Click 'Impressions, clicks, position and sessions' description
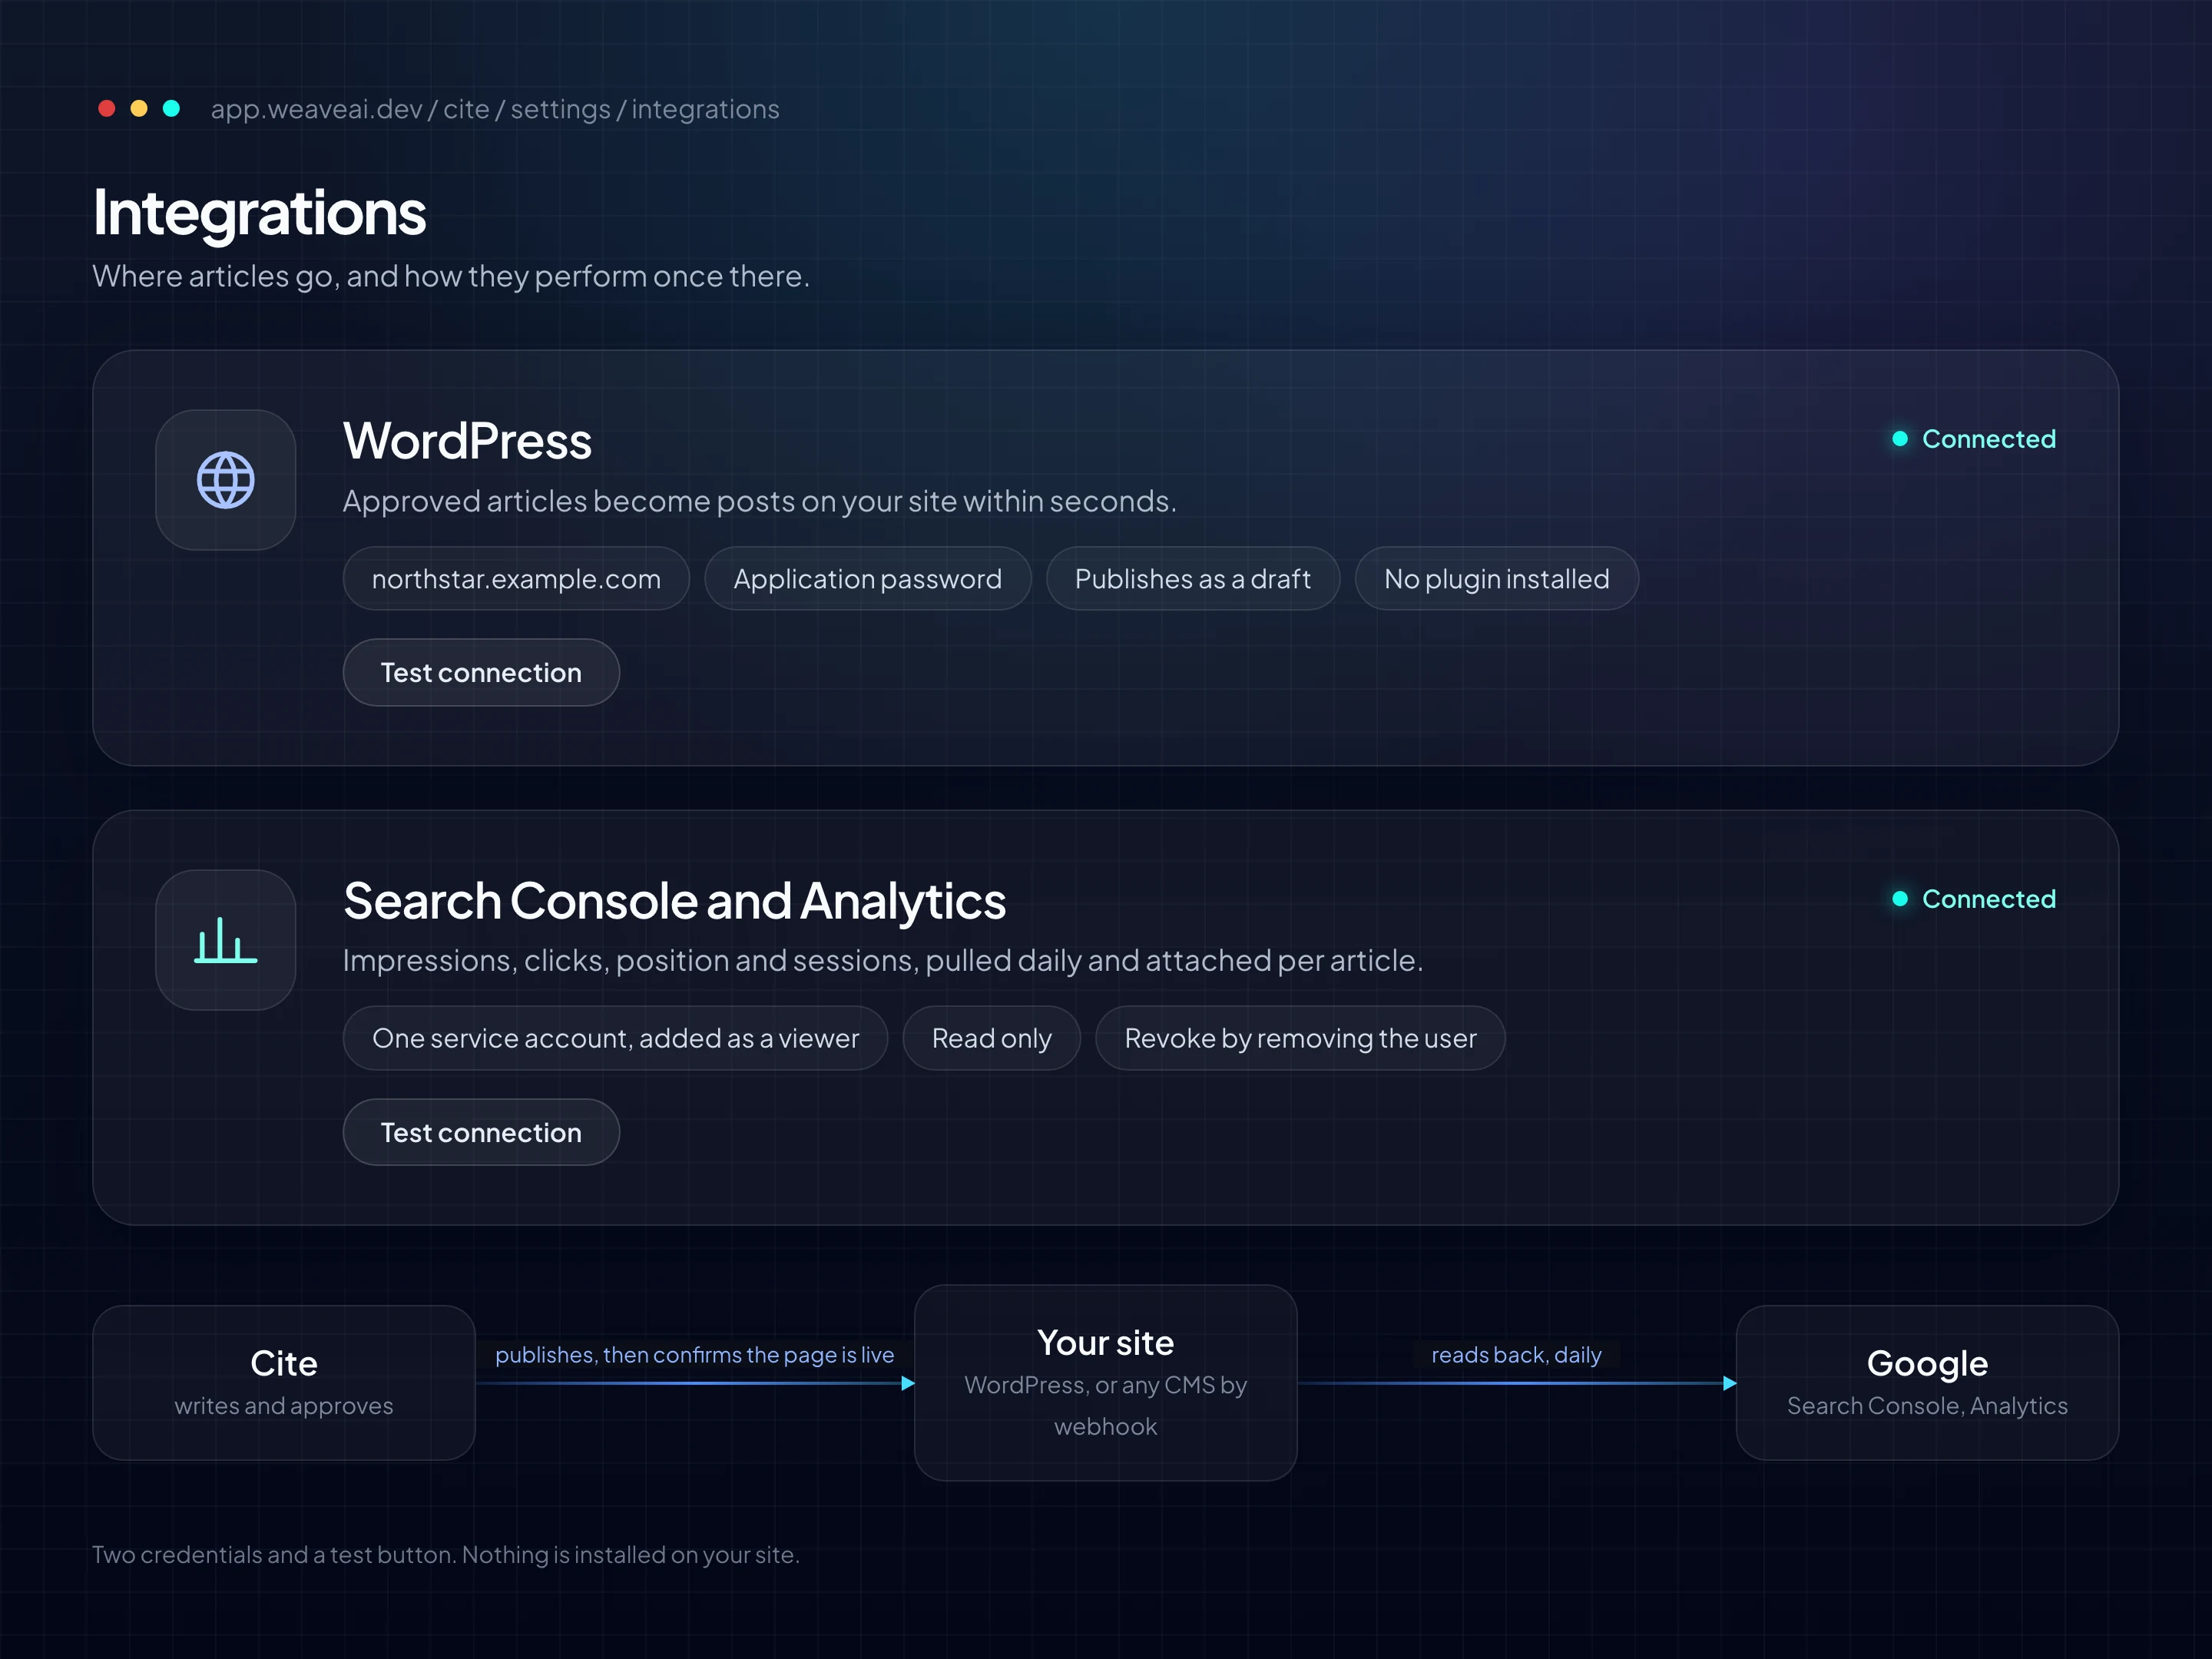Image resolution: width=2212 pixels, height=1659 pixels. pyautogui.click(x=882, y=960)
